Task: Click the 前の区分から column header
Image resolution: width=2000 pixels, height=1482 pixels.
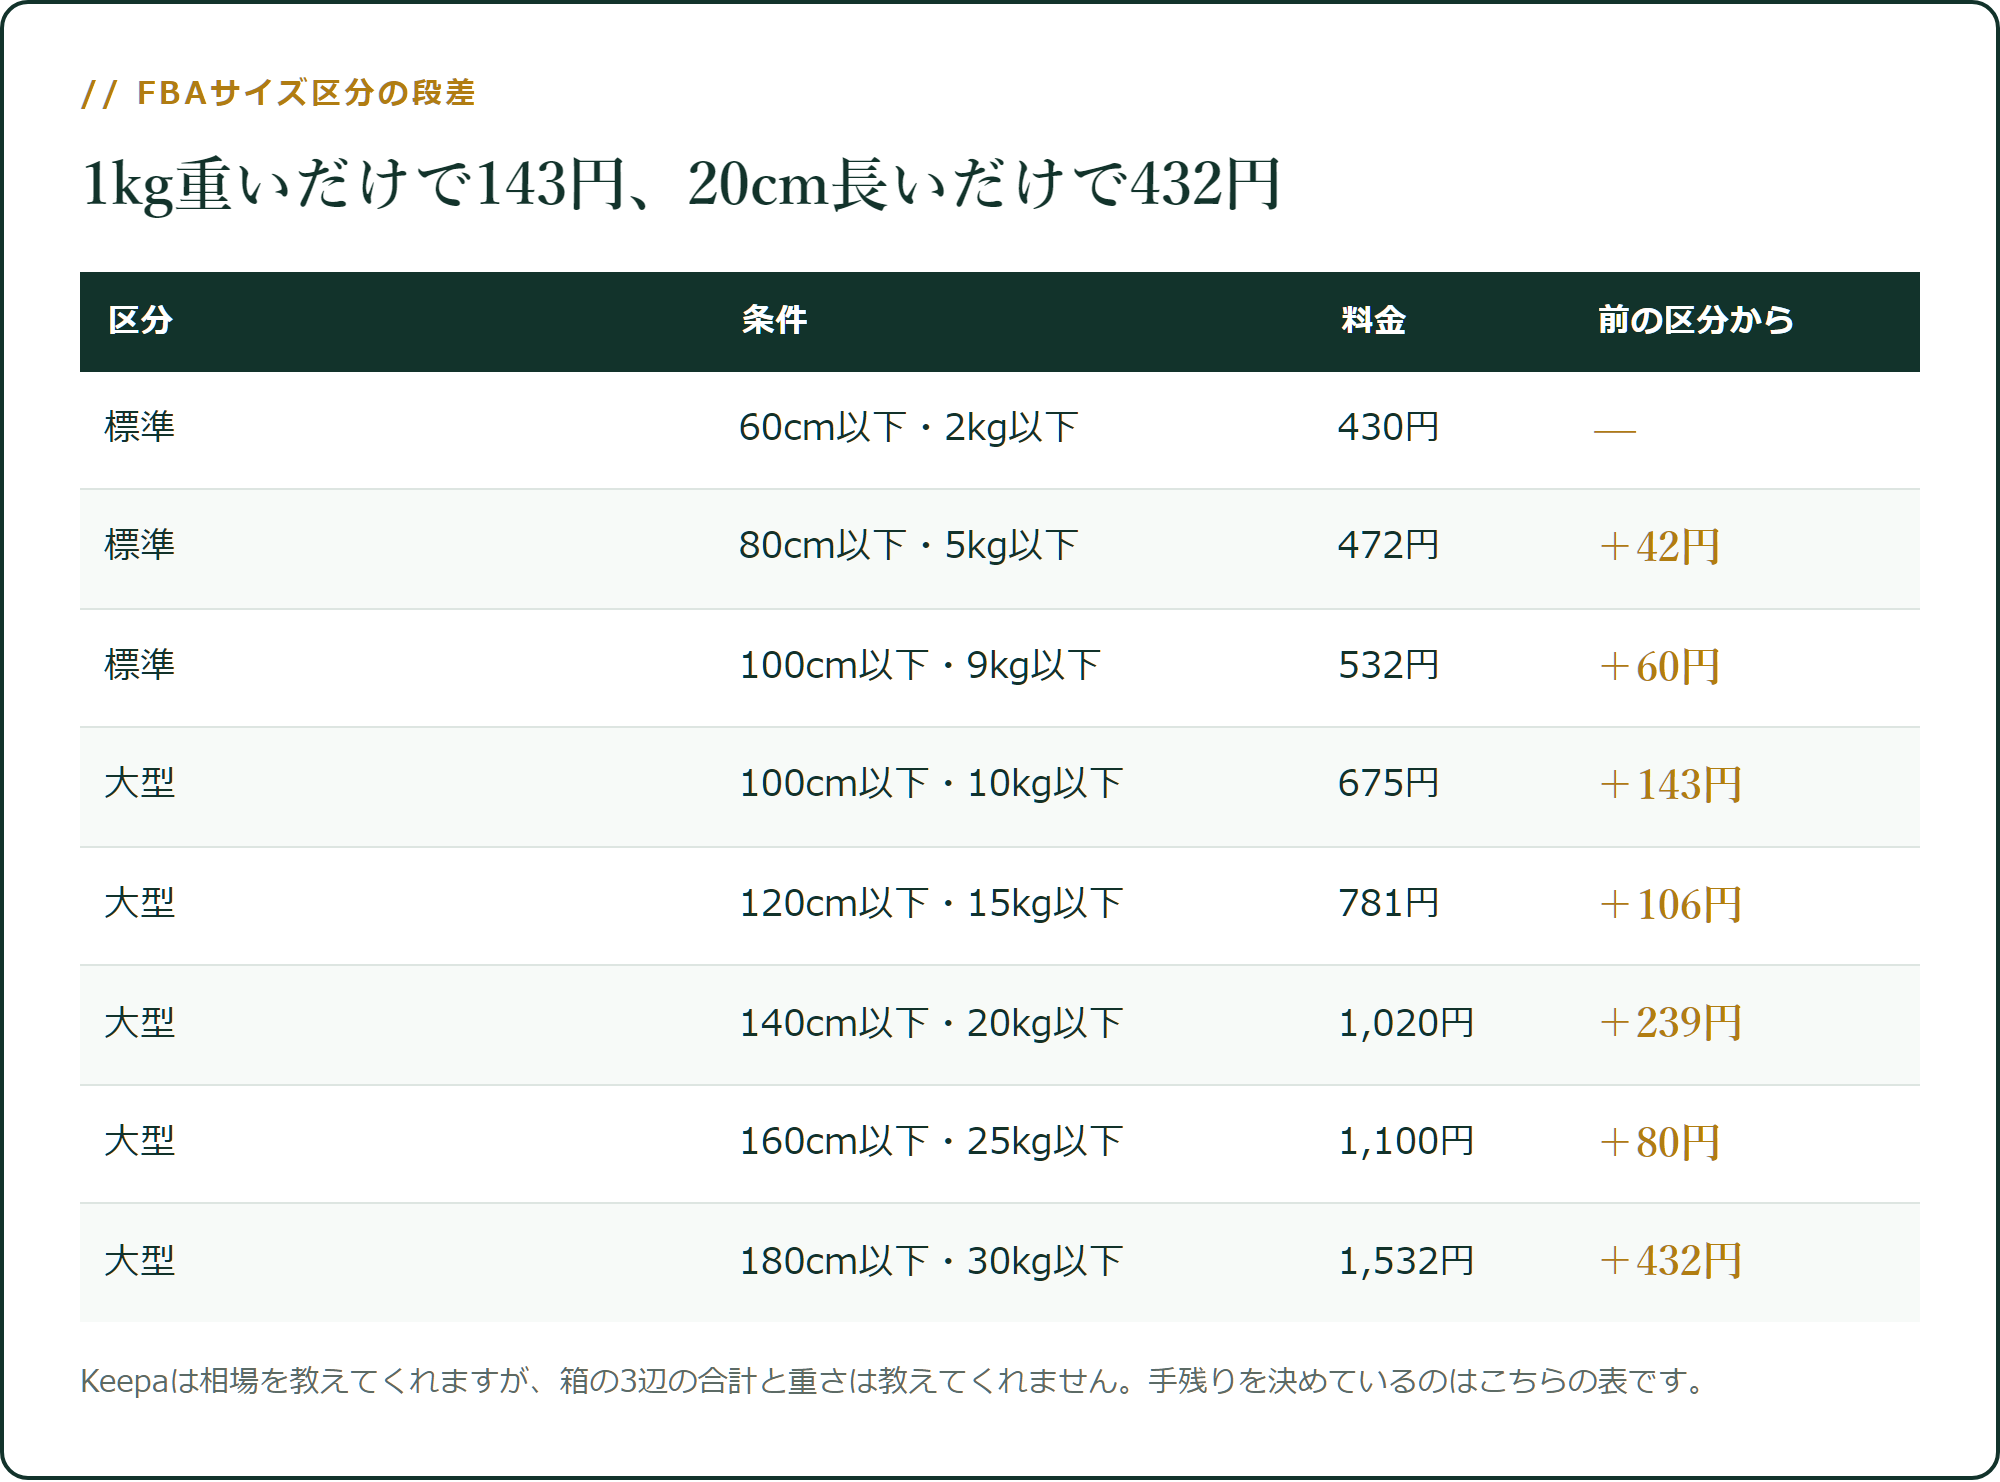Action: (x=1695, y=320)
